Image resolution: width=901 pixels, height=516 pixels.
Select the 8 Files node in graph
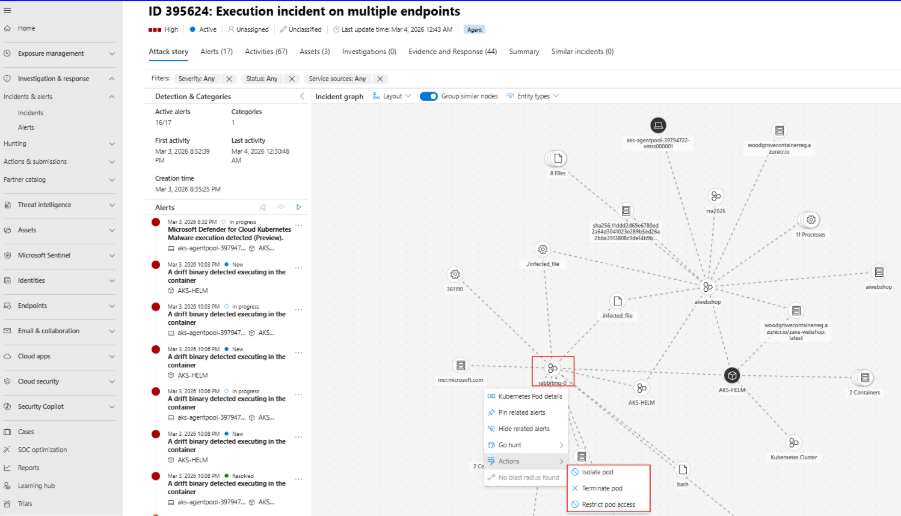[x=557, y=159]
